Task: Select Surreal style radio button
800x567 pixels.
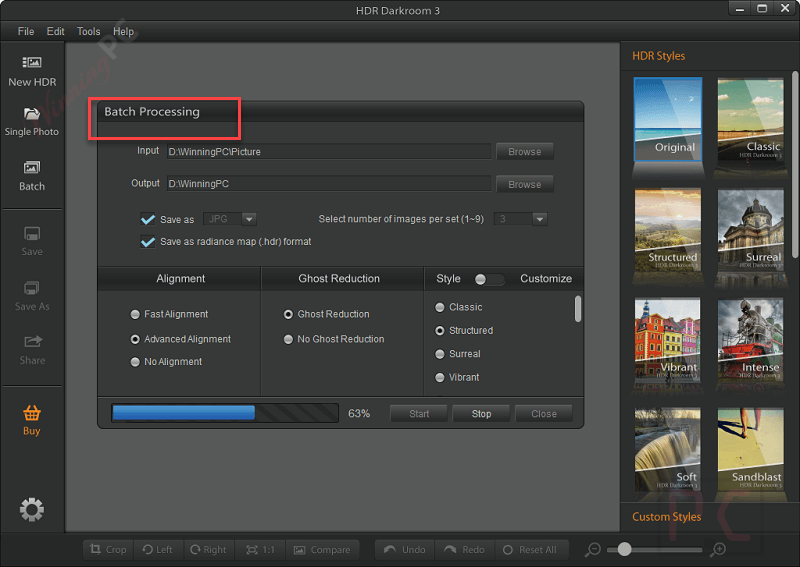Action: click(x=440, y=354)
